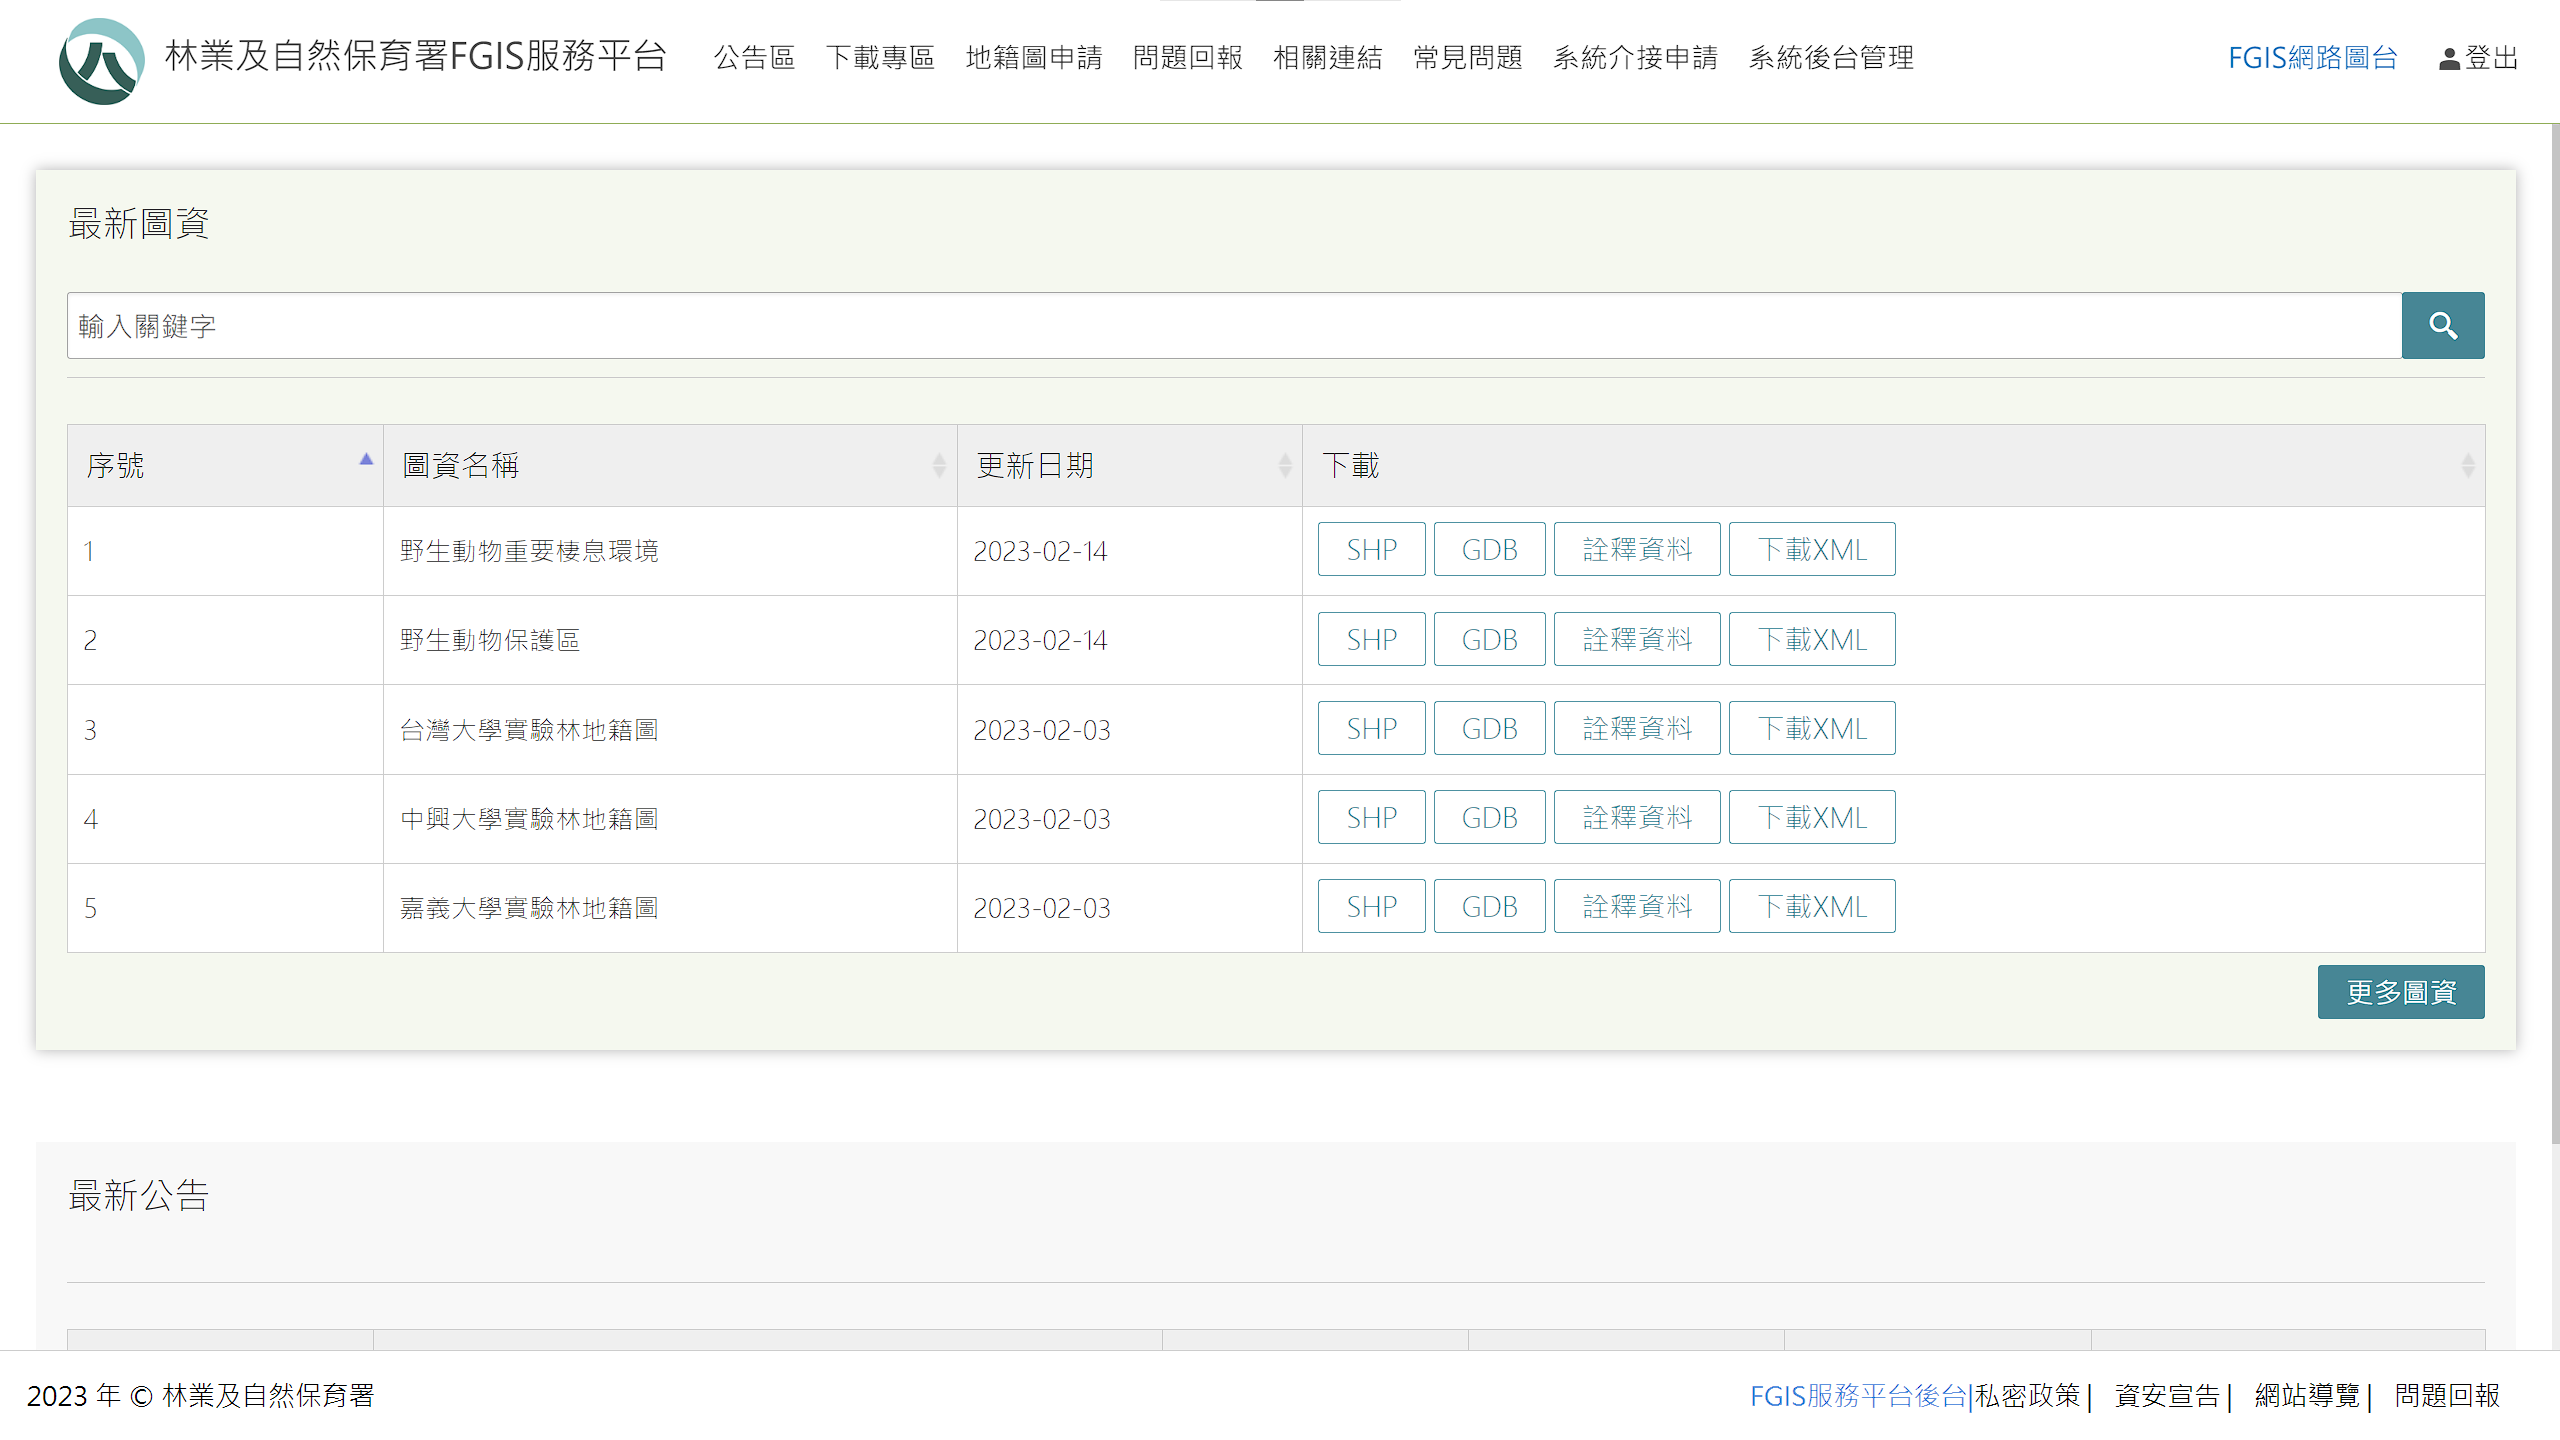
Task: Download SHP for 嘉義大學實驗林地籍圖
Action: [x=1371, y=906]
